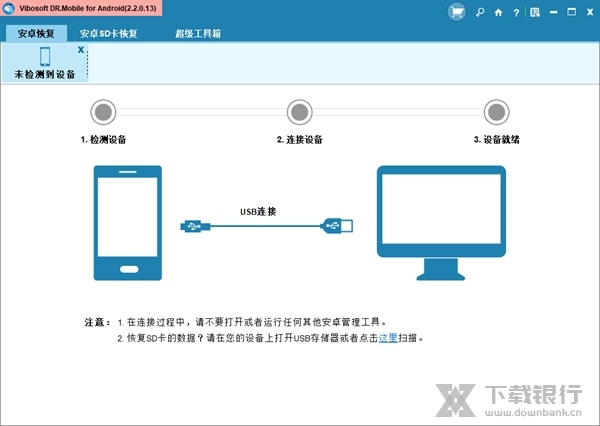This screenshot has height=426, width=600.
Task: Click the 注意 note heading
Action: (98, 322)
